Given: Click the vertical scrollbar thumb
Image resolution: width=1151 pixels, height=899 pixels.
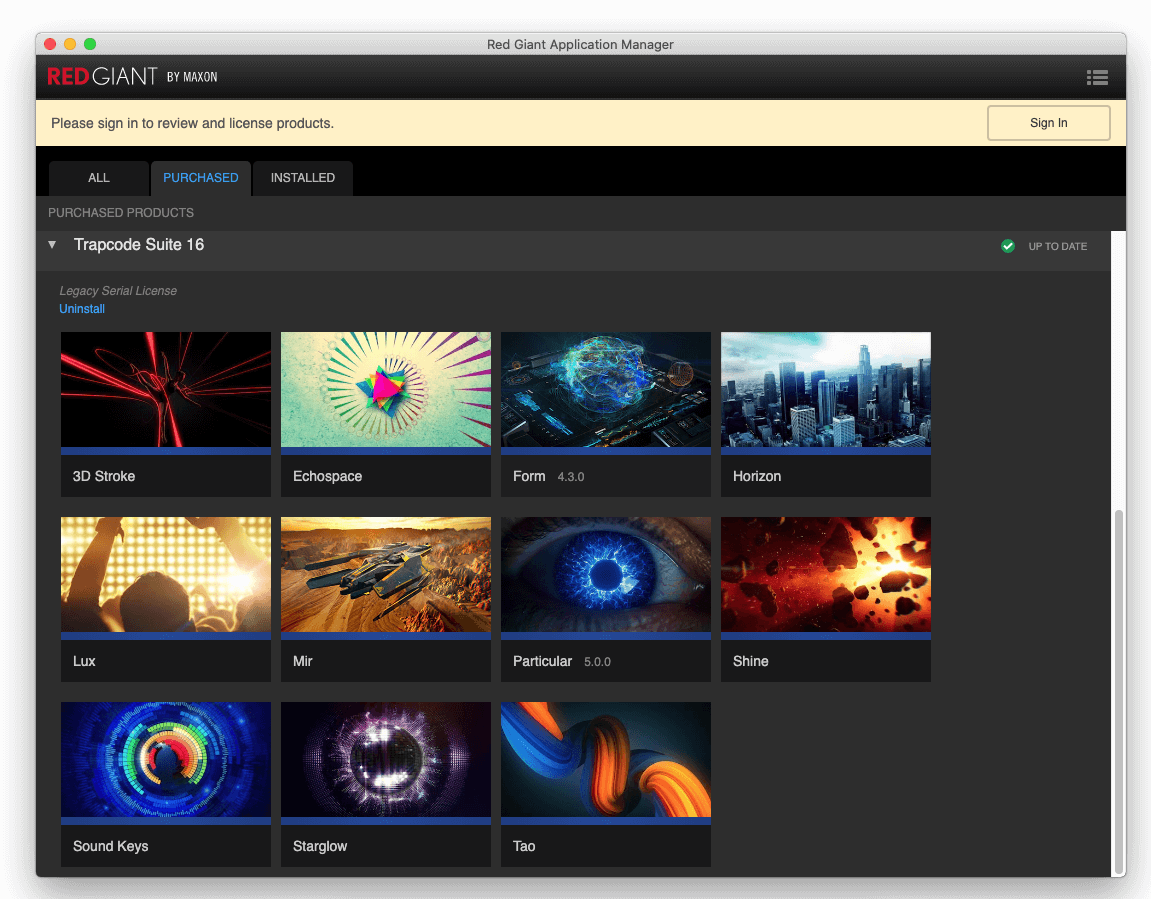Looking at the screenshot, I should point(1119,691).
